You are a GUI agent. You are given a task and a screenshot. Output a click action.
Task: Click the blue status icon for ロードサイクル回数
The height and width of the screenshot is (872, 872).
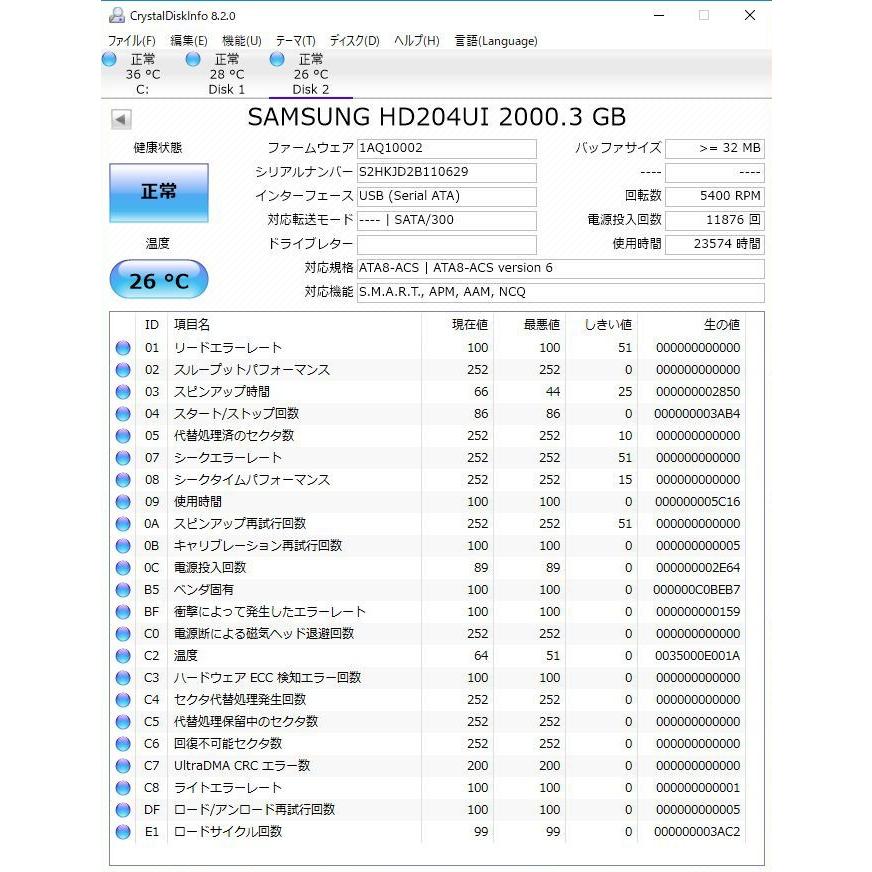[x=123, y=832]
